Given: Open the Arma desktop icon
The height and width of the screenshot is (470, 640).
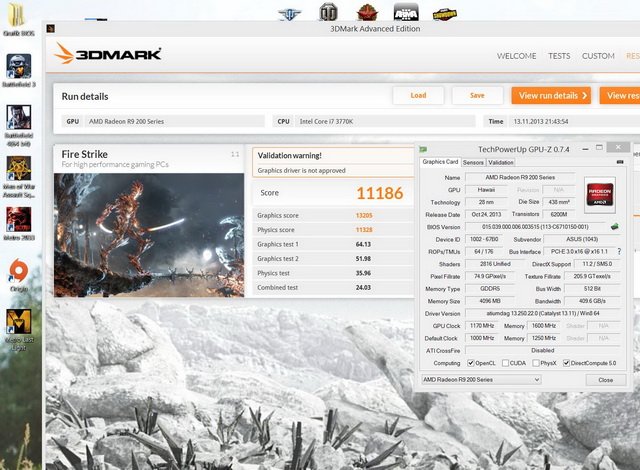Looking at the screenshot, I should pos(404,13).
